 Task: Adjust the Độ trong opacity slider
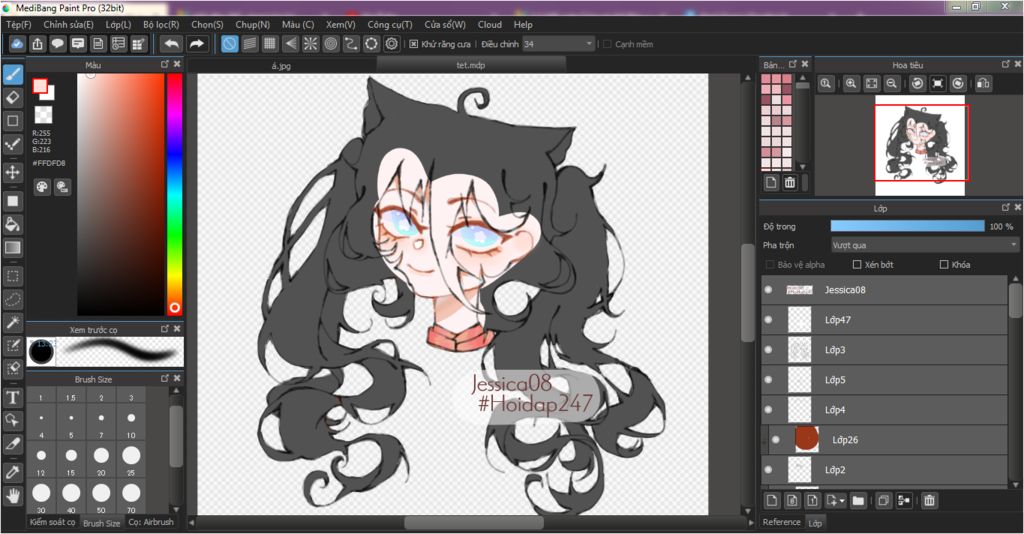coord(907,226)
